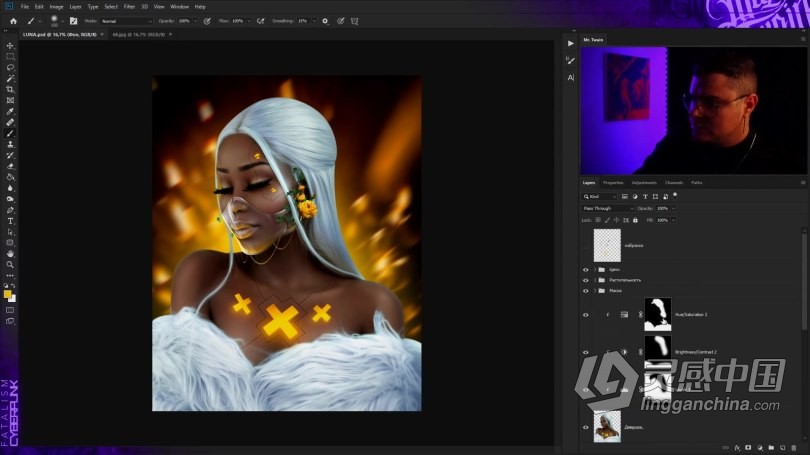Switch to the Properties tab
The height and width of the screenshot is (455, 810).
613,183
